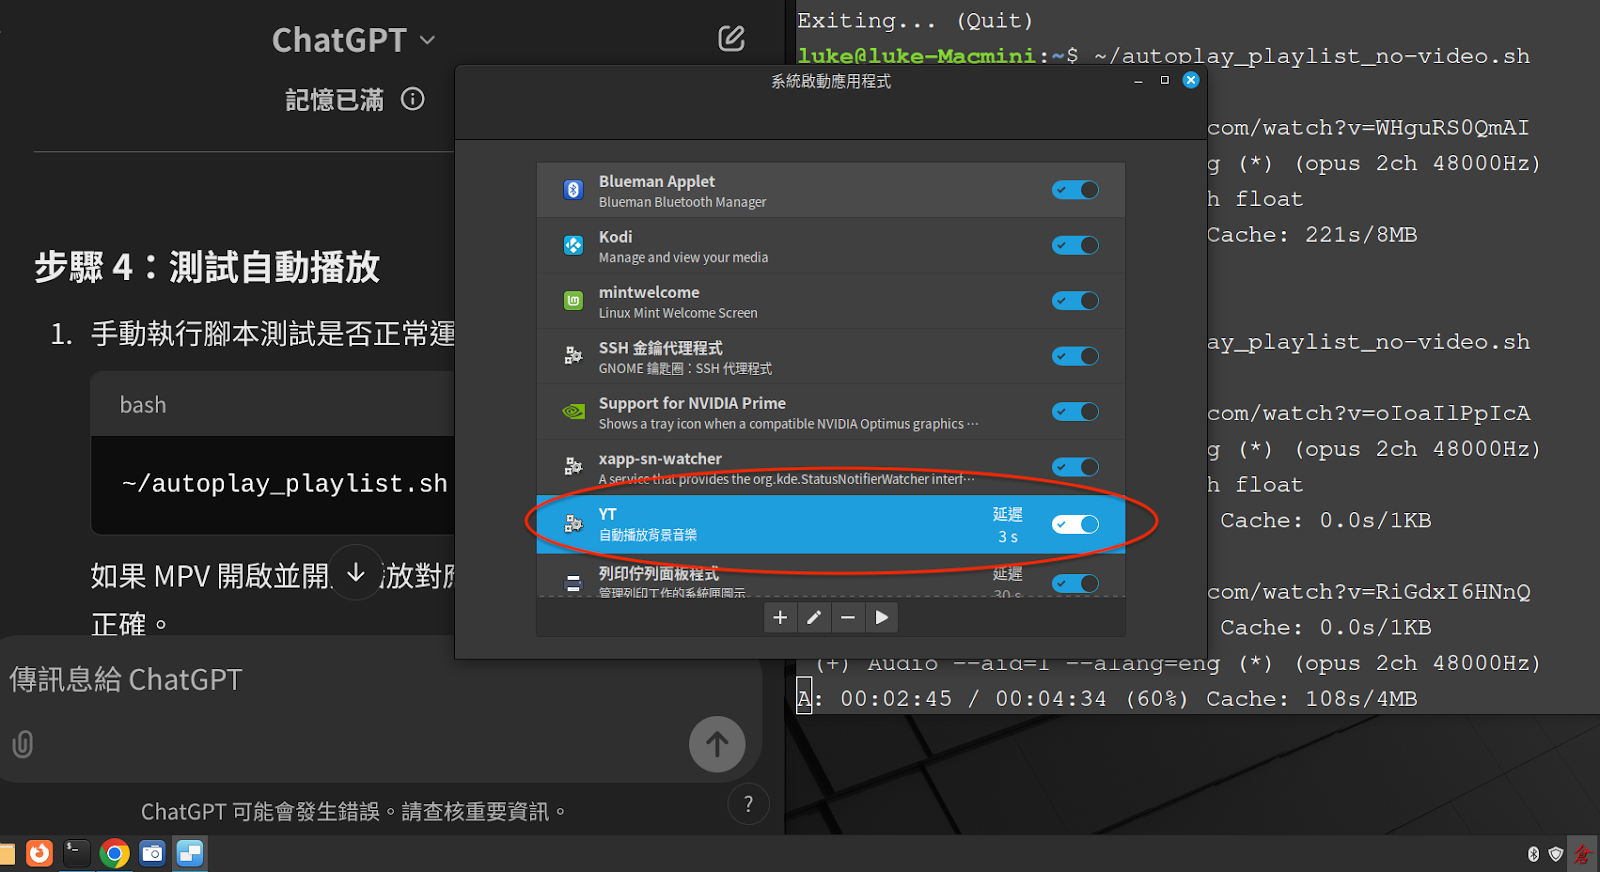Open the ChatGPT model dropdown

[x=354, y=40]
